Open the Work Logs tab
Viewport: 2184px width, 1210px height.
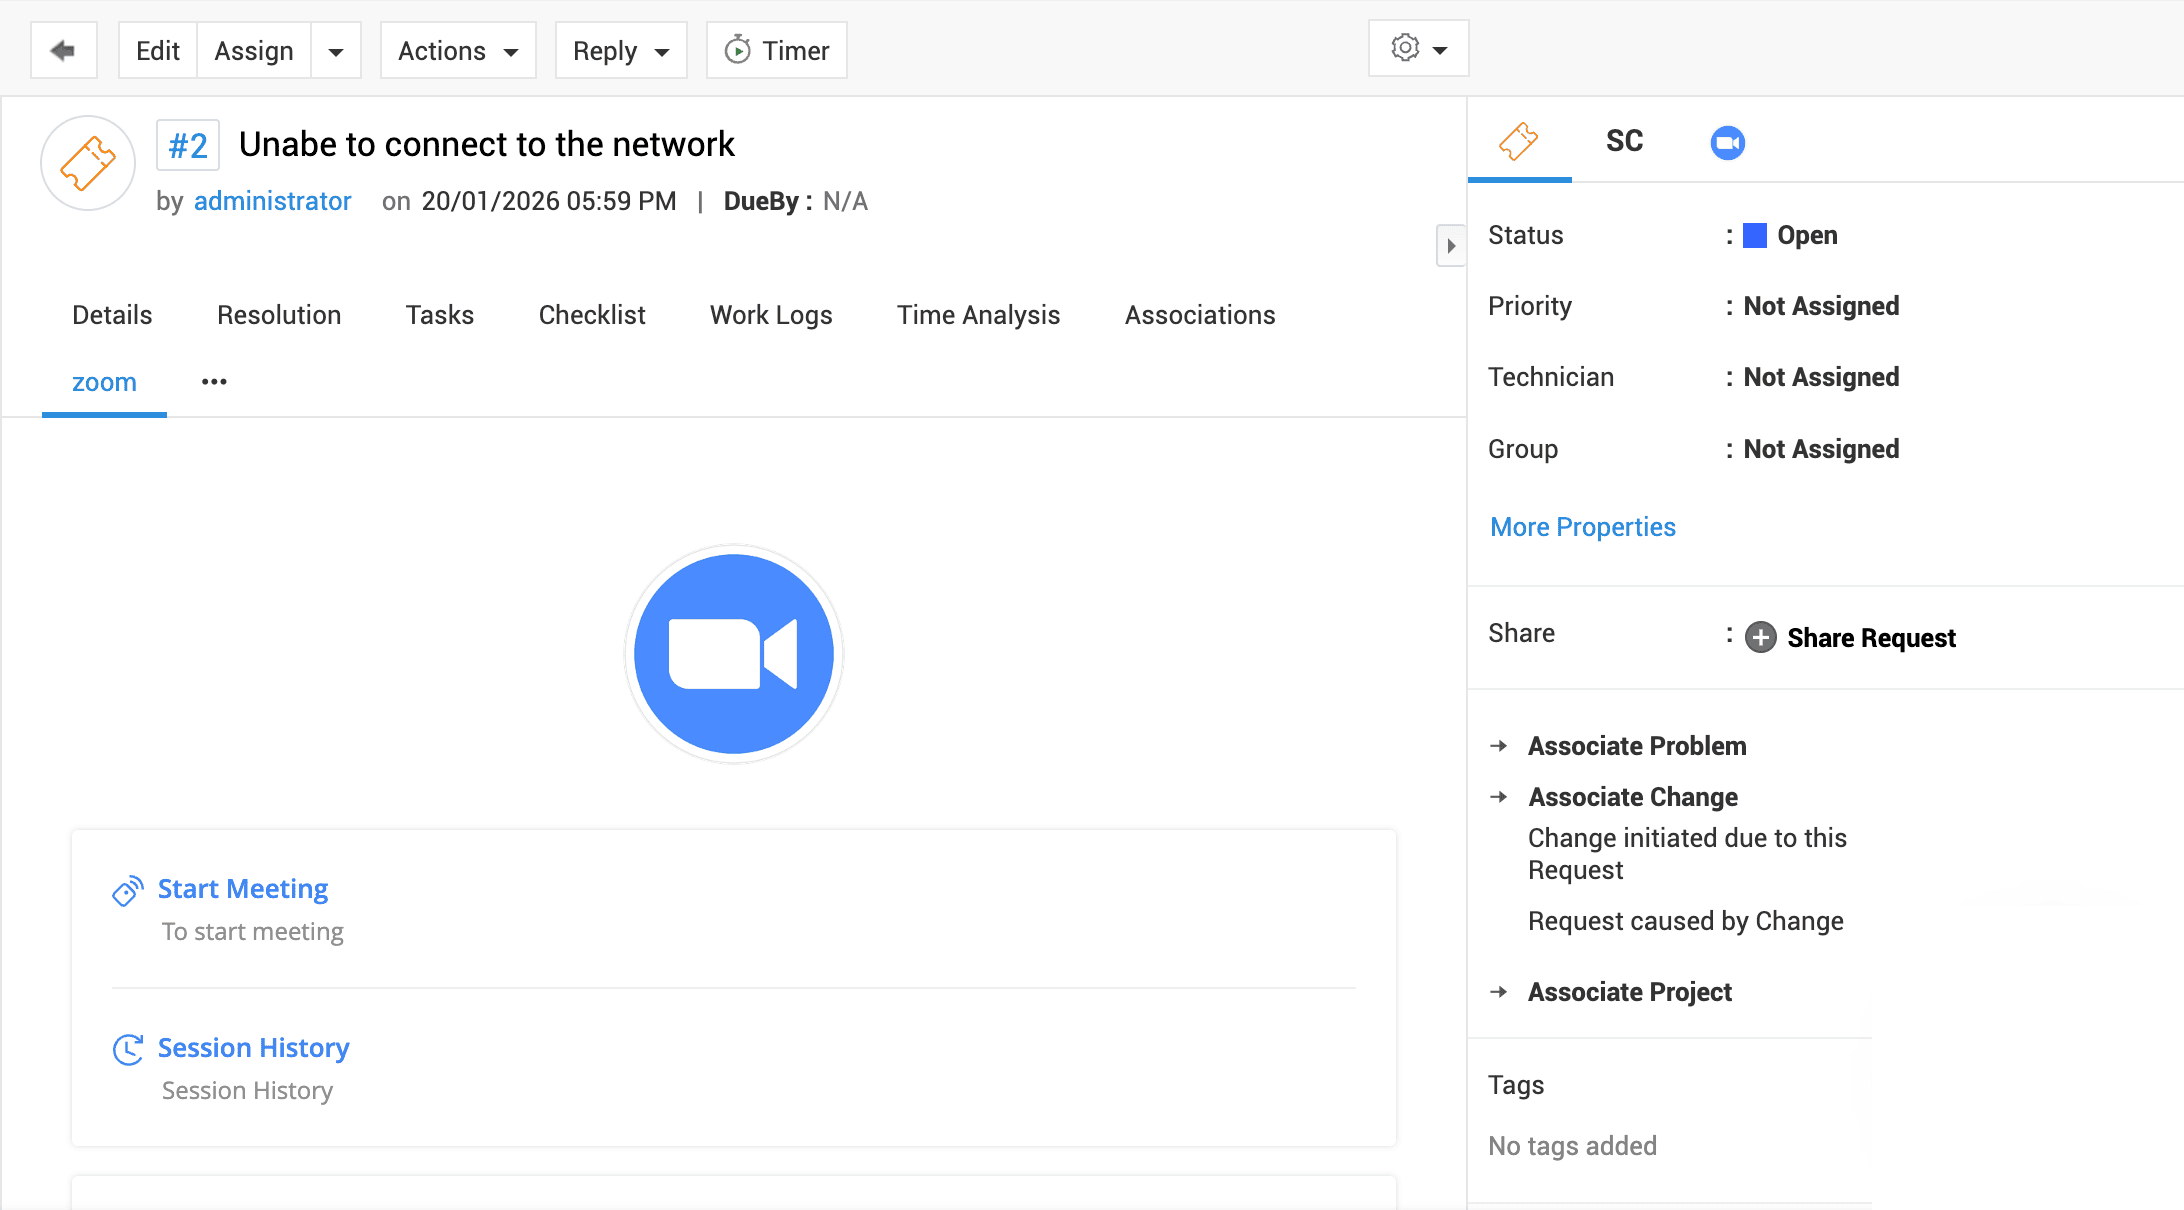click(771, 315)
